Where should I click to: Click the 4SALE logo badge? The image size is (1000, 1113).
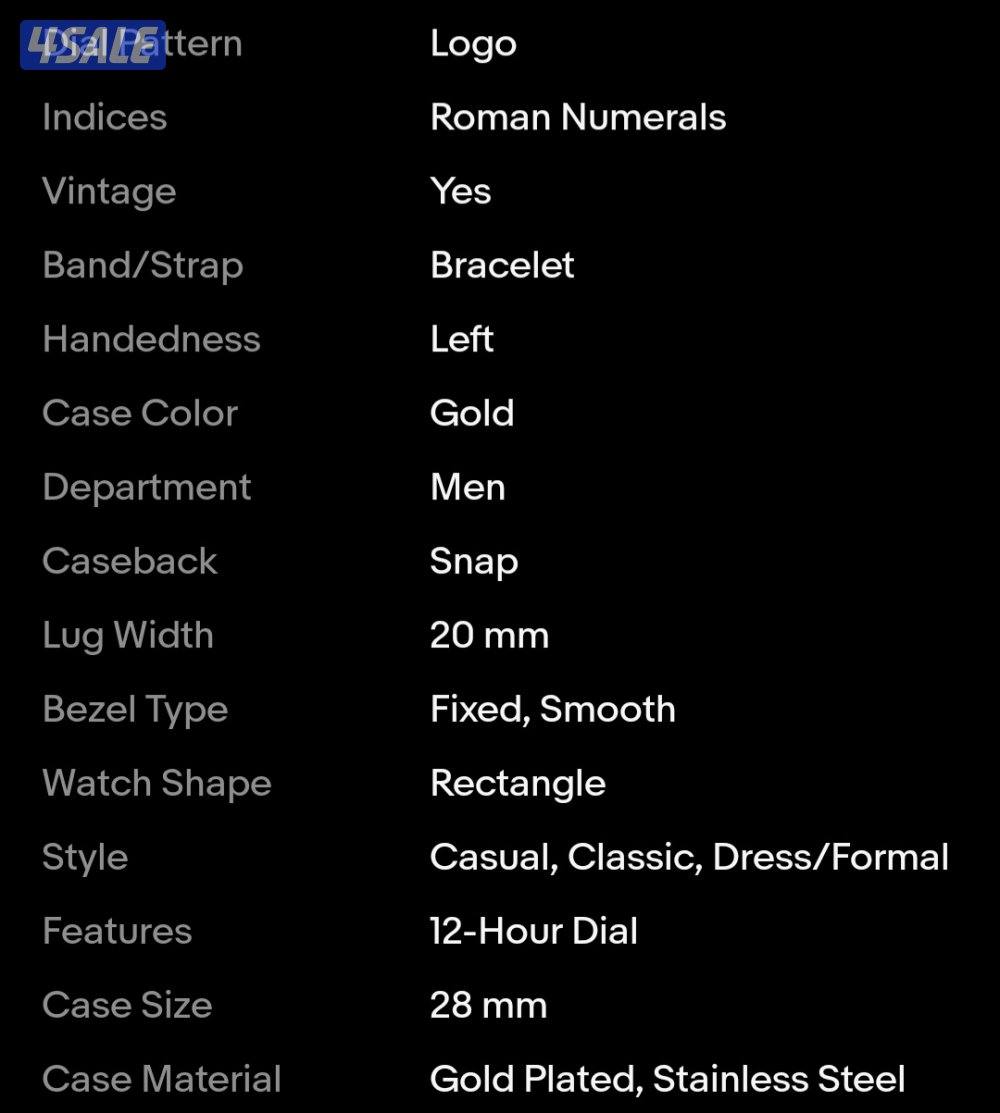93,45
